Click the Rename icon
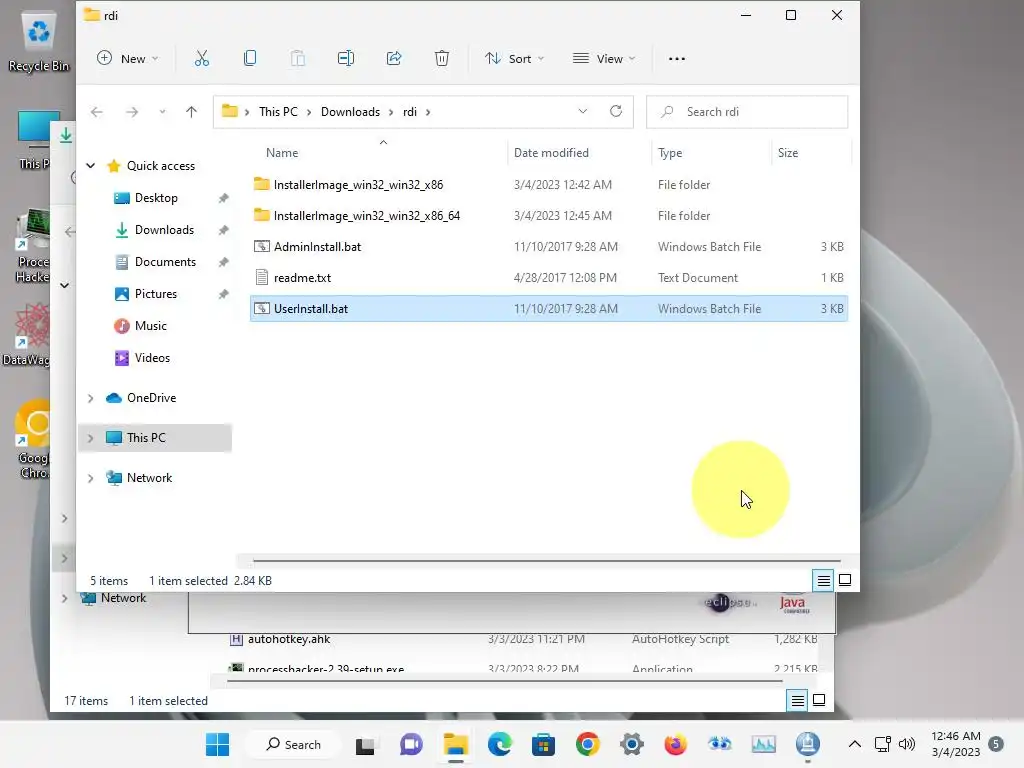Screen dimensions: 1024x768 click(x=345, y=59)
